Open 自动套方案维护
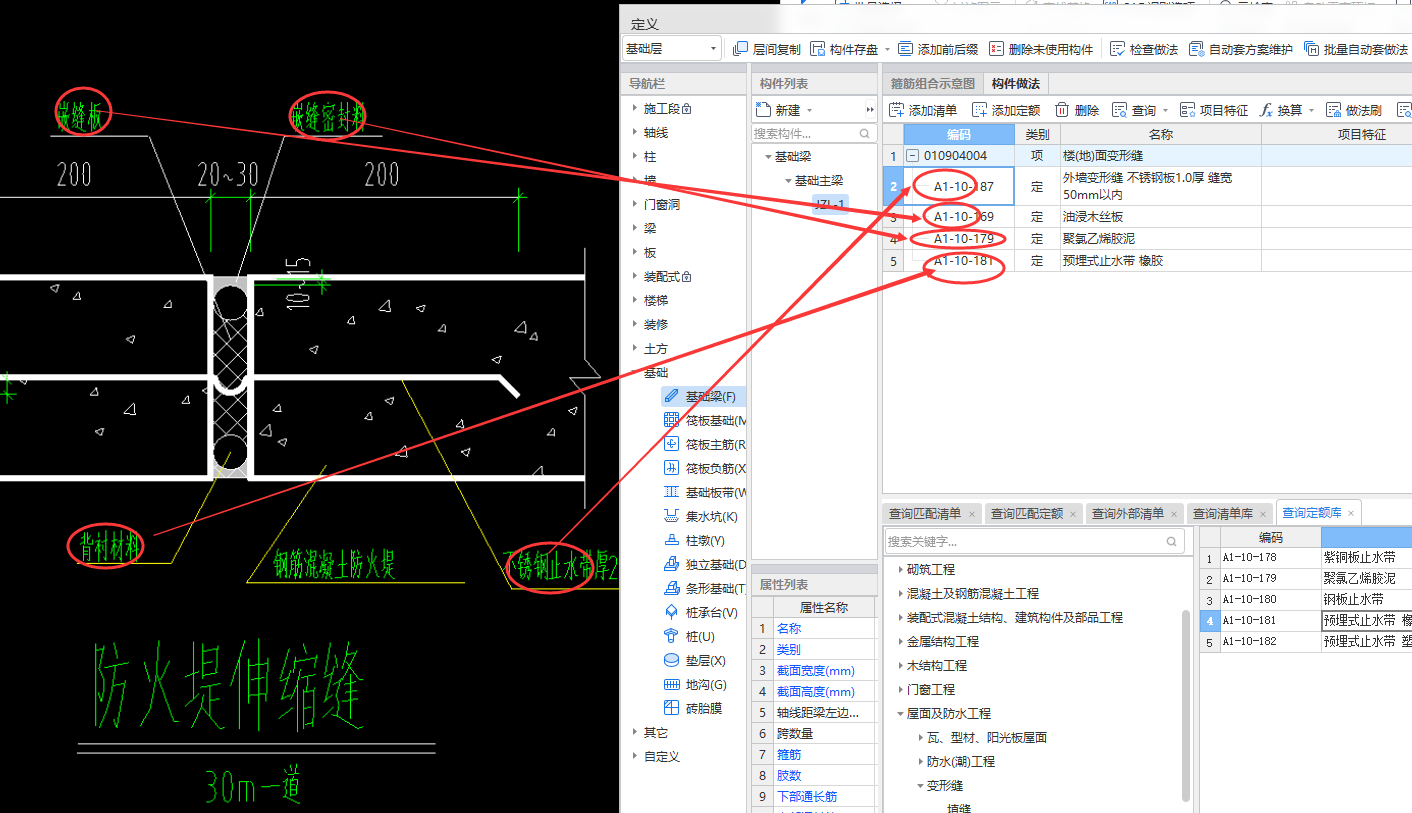 coord(1241,49)
